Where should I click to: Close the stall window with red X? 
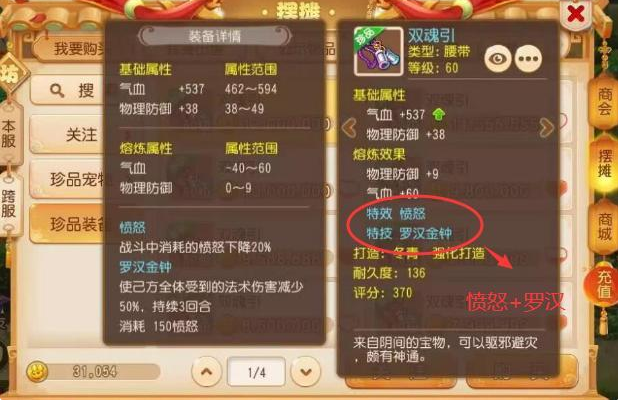575,15
